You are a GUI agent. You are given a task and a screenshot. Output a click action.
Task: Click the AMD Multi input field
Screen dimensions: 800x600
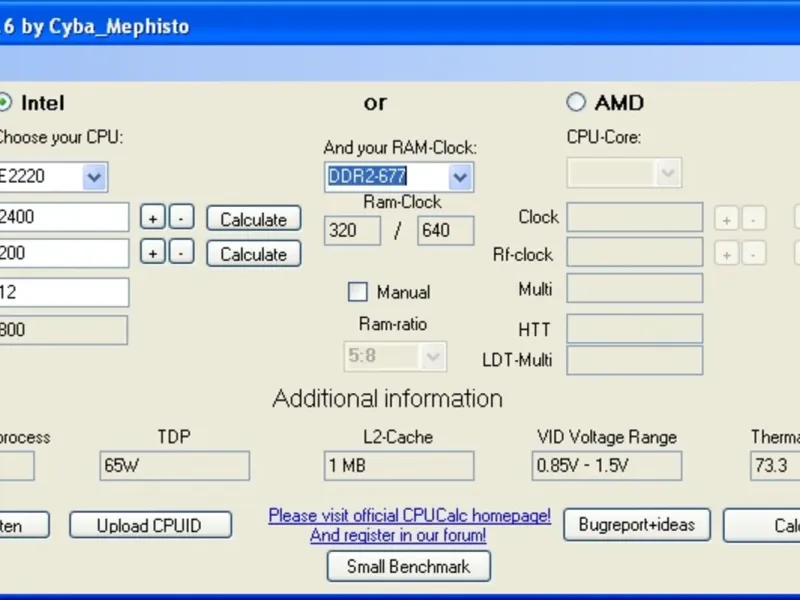[x=635, y=288]
